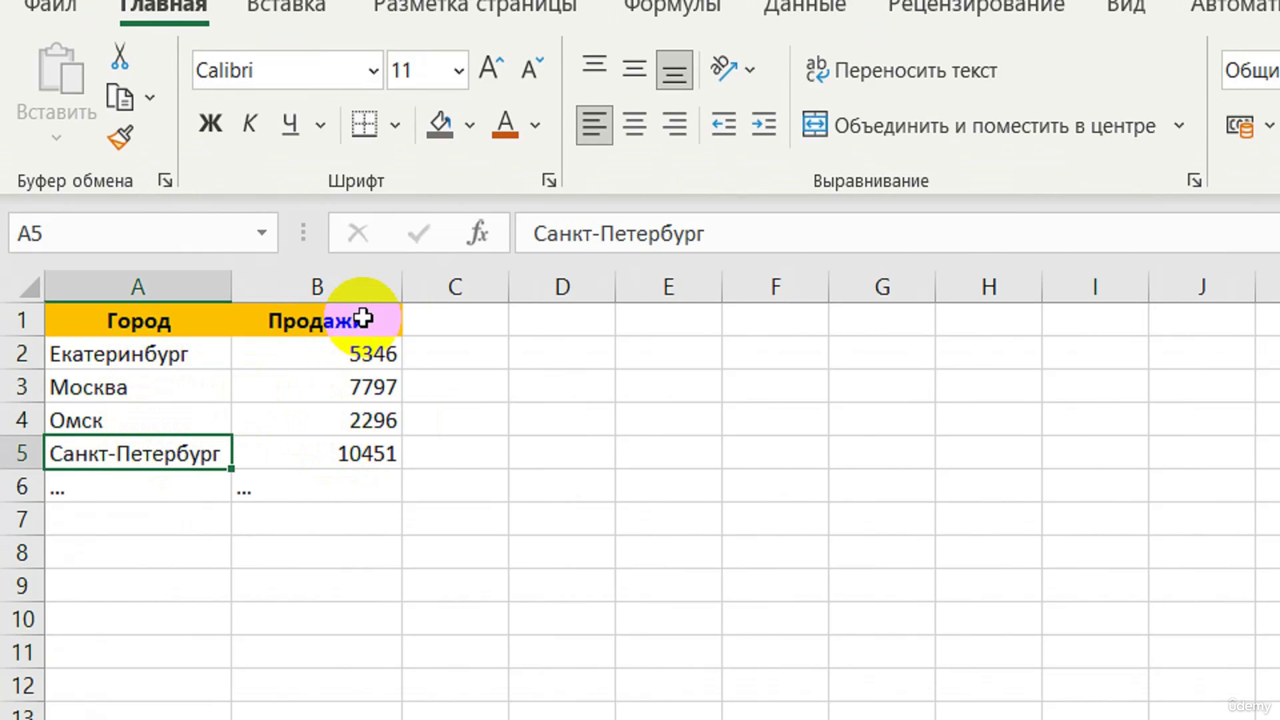Cancel the formula bar entry
This screenshot has width=1280, height=720.
pos(357,233)
